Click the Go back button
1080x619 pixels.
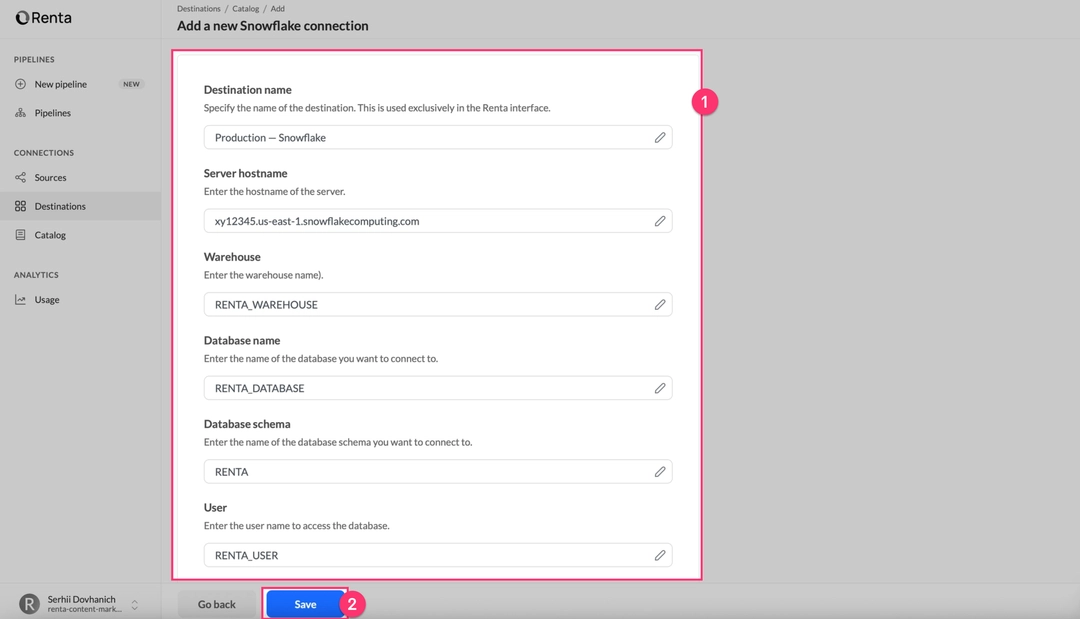[x=217, y=604]
